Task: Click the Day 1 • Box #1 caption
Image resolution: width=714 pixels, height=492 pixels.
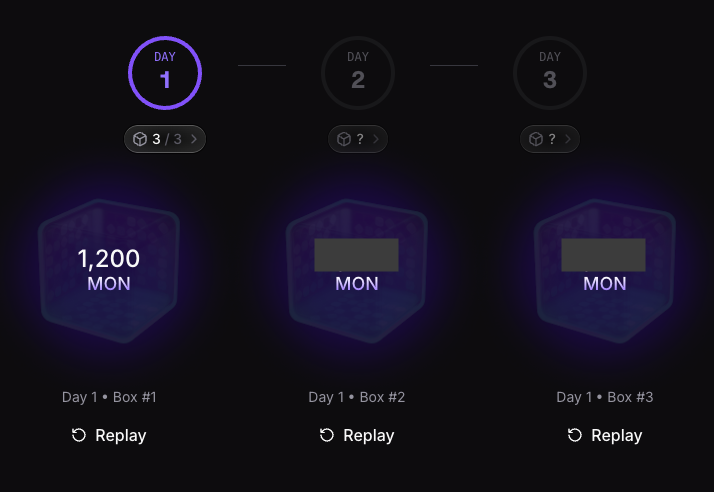Action: pos(109,397)
